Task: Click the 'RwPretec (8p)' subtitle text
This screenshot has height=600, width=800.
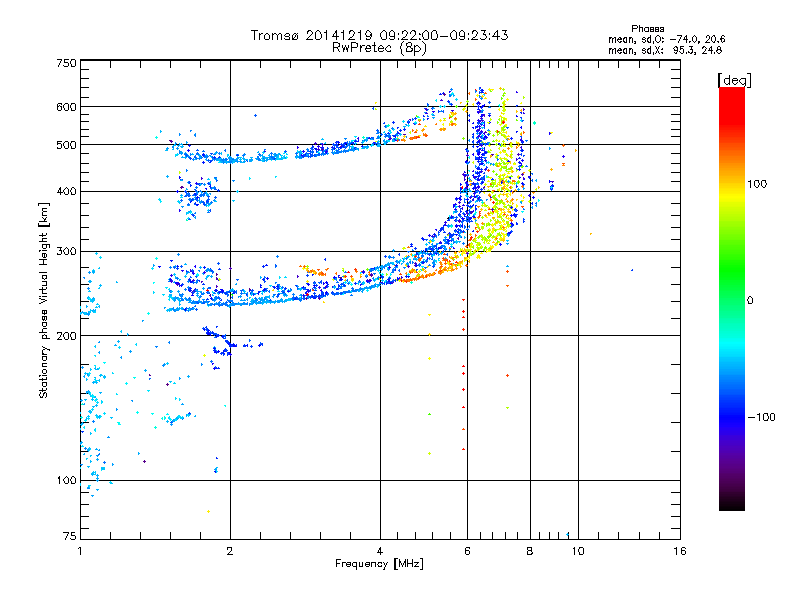Action: [x=379, y=48]
